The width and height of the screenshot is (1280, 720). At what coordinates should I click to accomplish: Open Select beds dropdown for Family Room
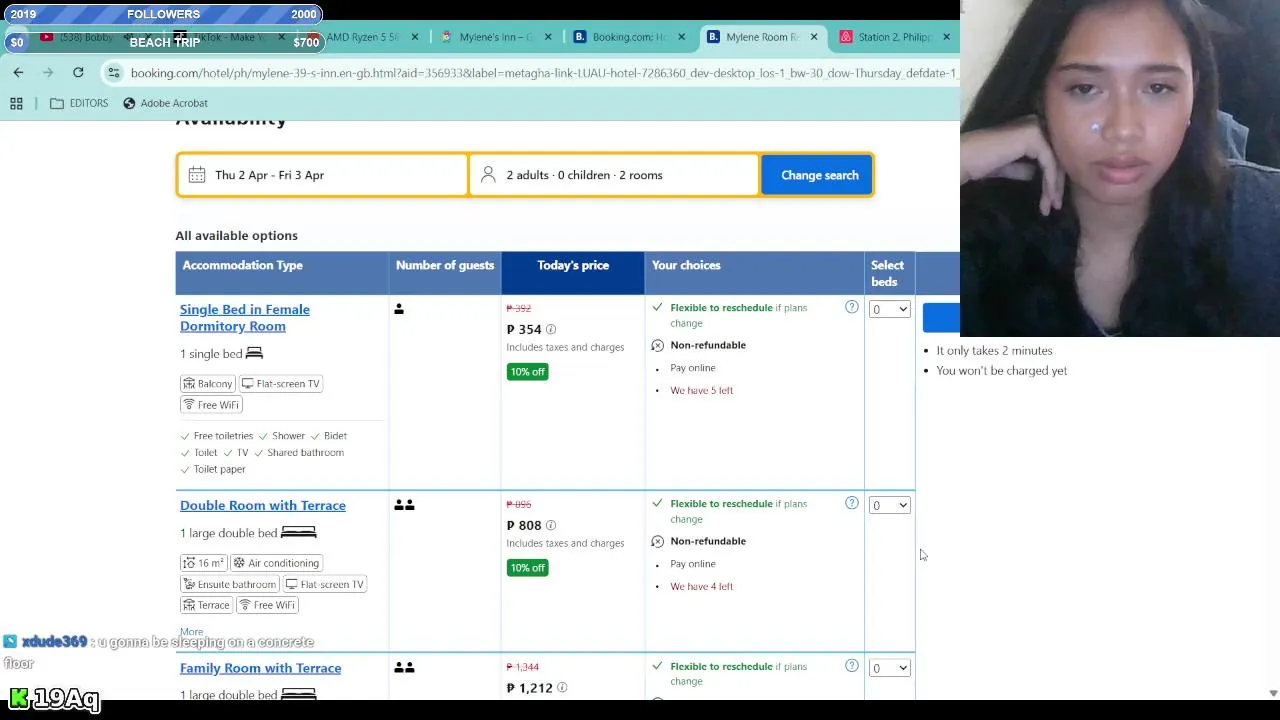click(889, 668)
